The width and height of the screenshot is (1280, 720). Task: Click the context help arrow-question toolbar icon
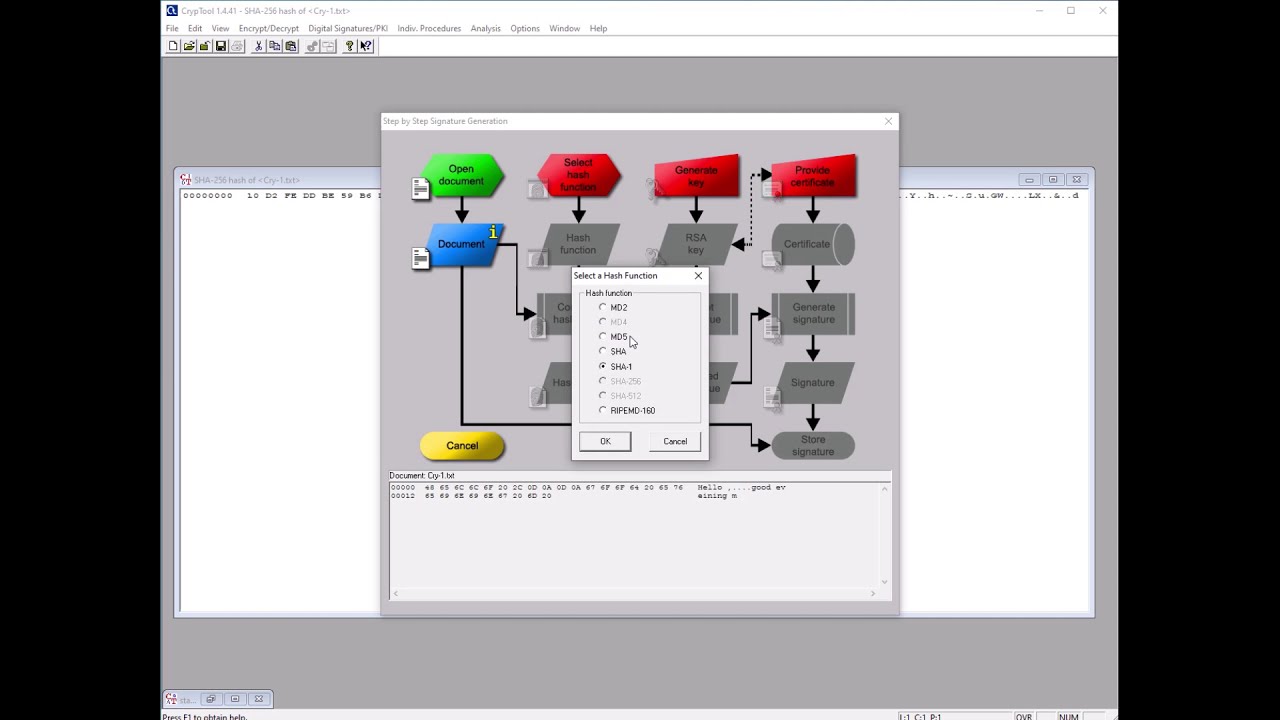pyautogui.click(x=366, y=46)
